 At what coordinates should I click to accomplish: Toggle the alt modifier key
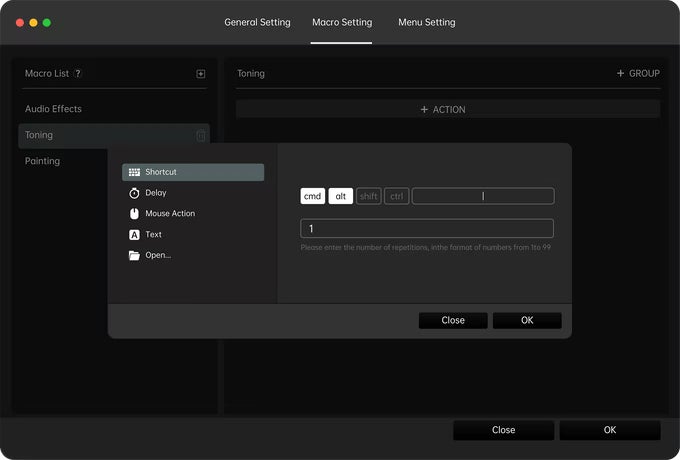(341, 196)
